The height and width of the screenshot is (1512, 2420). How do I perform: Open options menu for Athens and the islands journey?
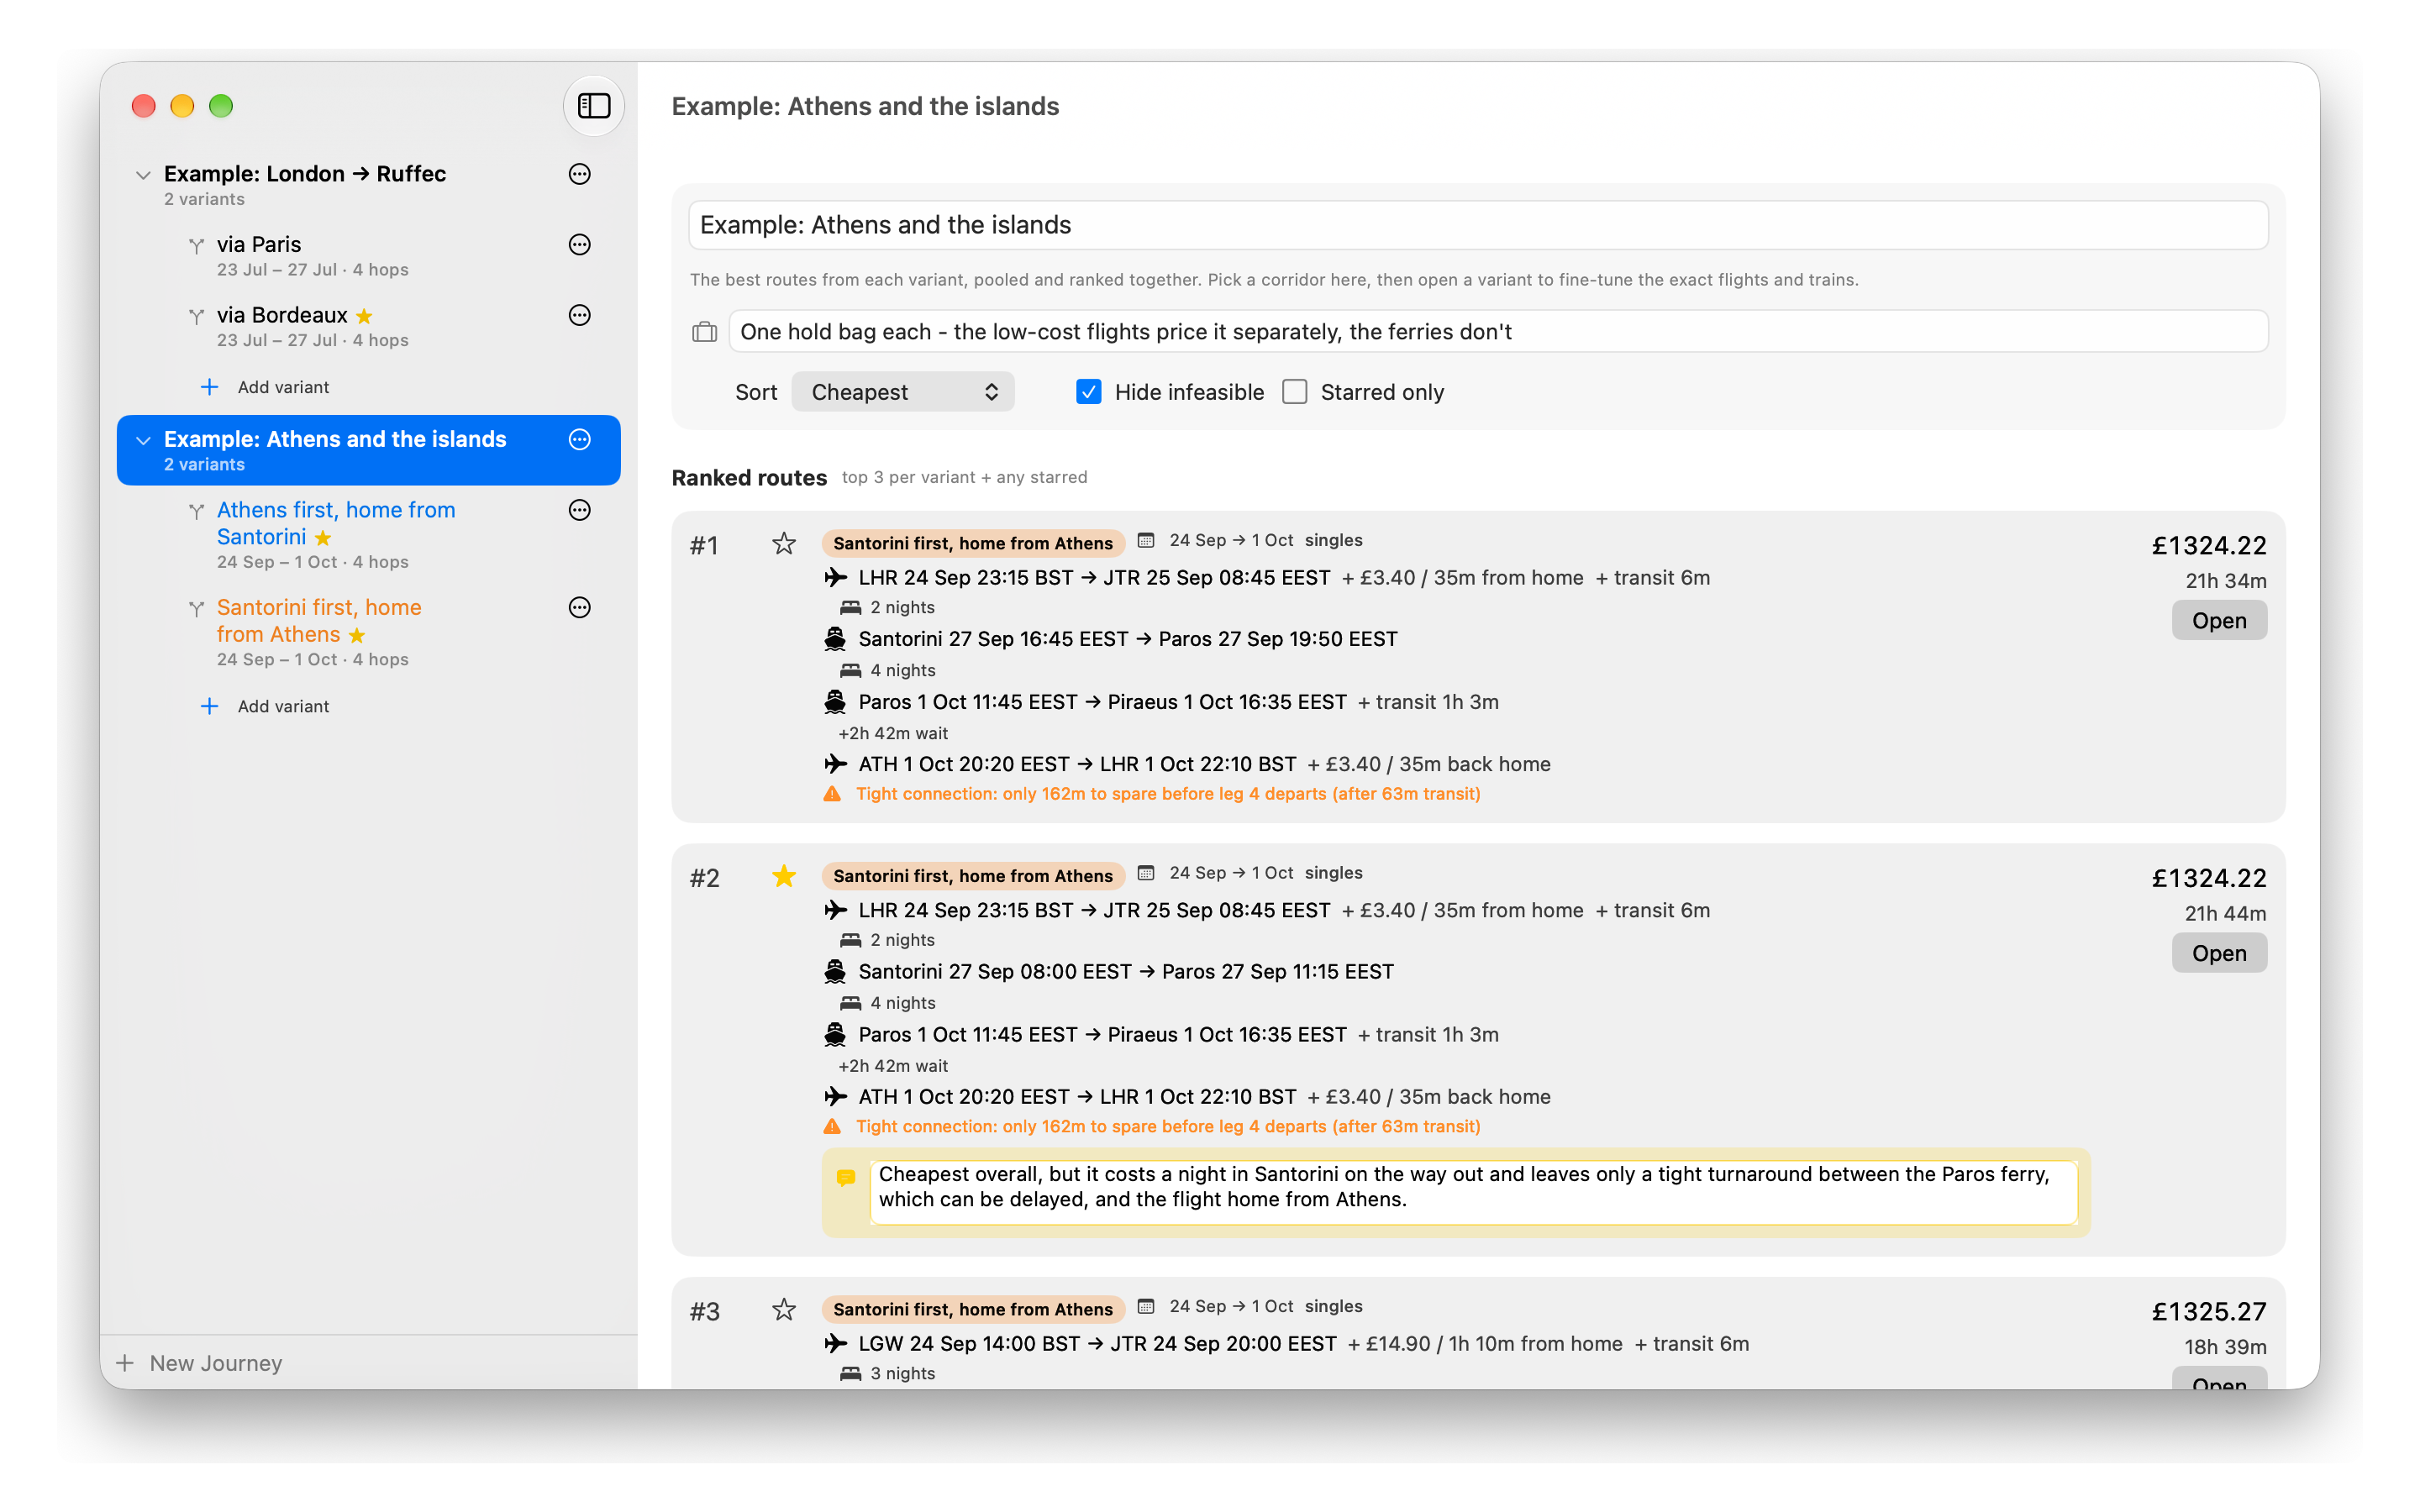coord(580,440)
